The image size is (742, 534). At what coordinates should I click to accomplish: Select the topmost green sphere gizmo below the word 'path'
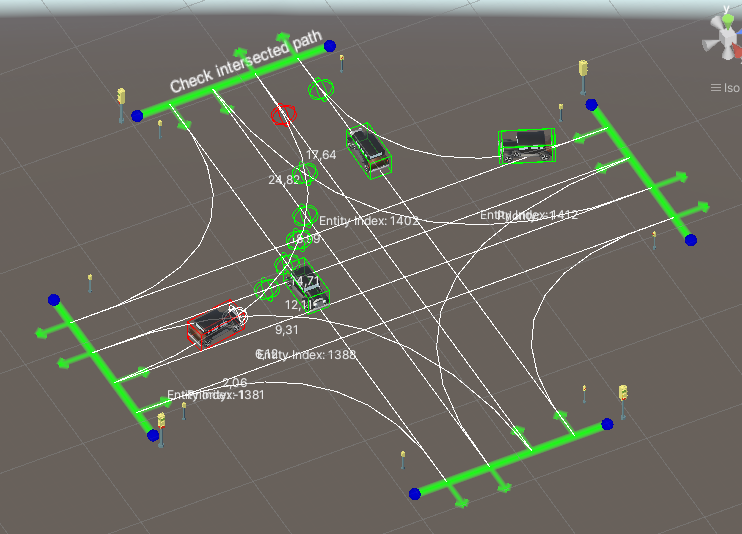pyautogui.click(x=321, y=89)
